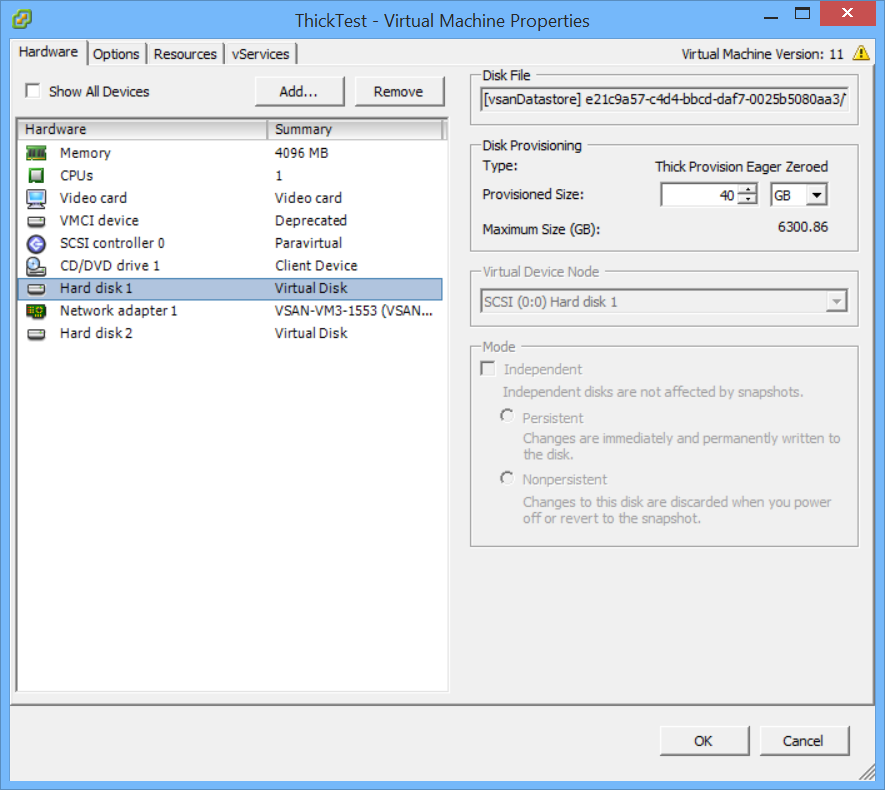This screenshot has width=885, height=790.
Task: Click the Memory chip icon
Action: 36,153
